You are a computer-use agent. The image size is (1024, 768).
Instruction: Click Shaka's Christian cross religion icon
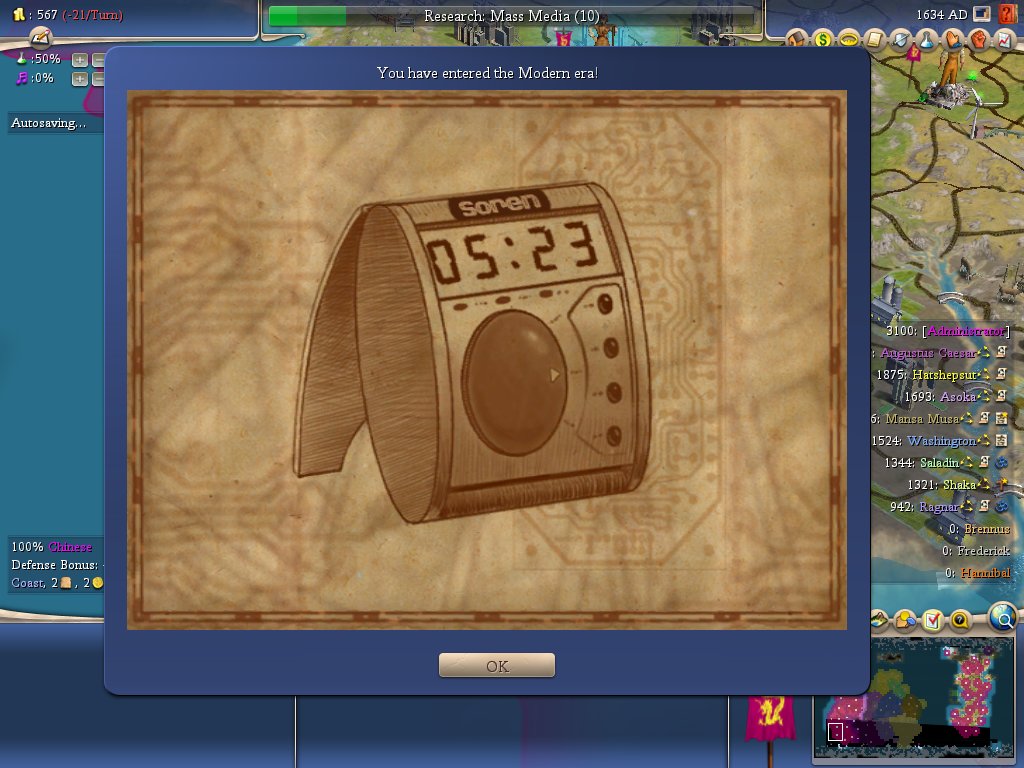click(1002, 484)
